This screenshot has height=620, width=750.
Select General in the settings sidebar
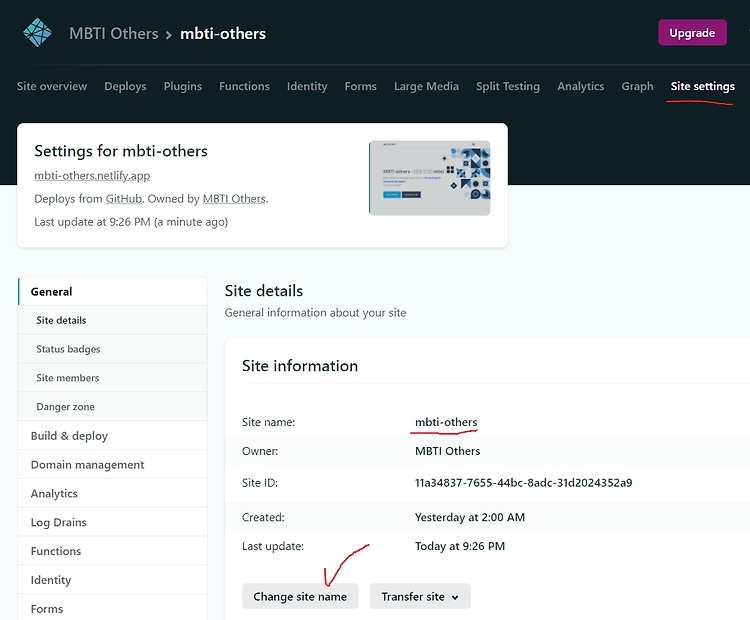click(113, 291)
